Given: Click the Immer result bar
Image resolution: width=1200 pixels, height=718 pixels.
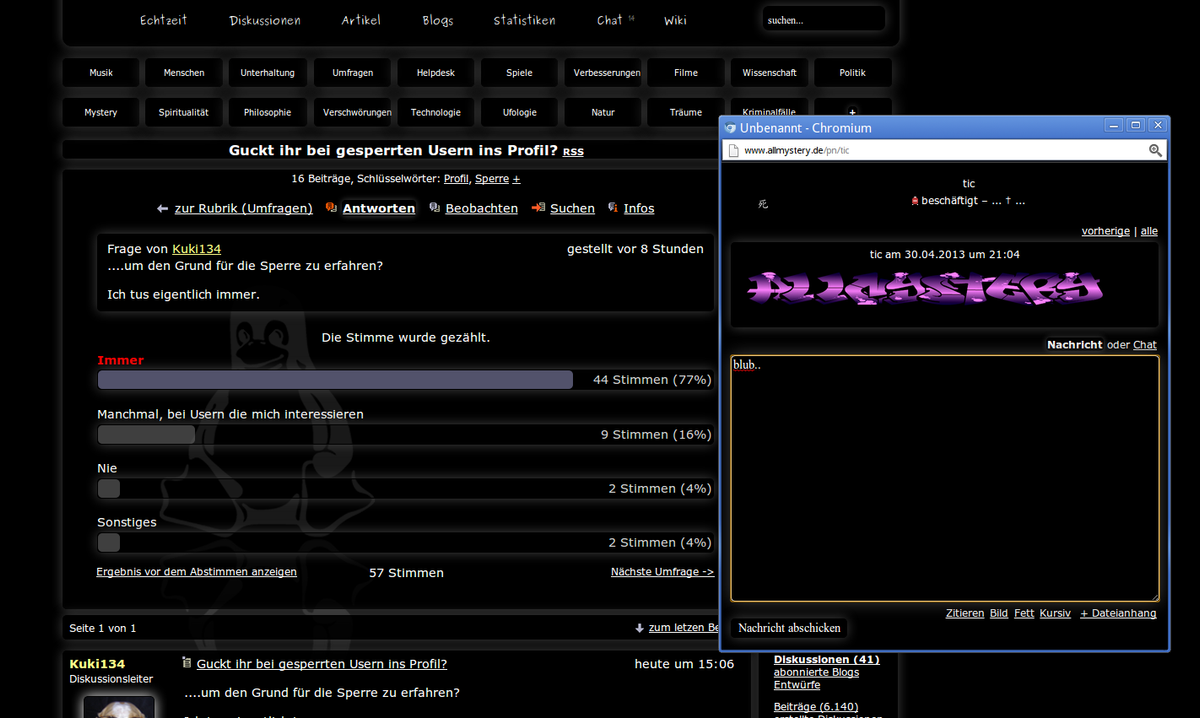Looking at the screenshot, I should pos(335,380).
